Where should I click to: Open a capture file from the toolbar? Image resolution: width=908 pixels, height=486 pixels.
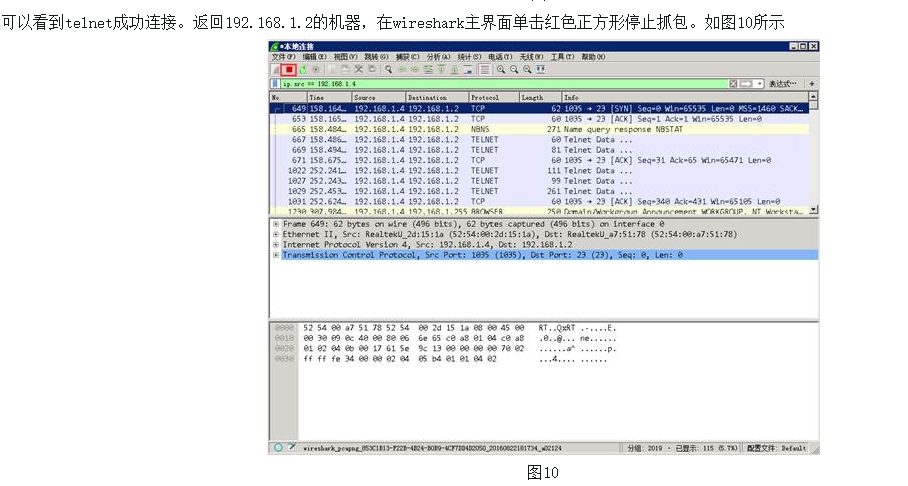[332, 70]
